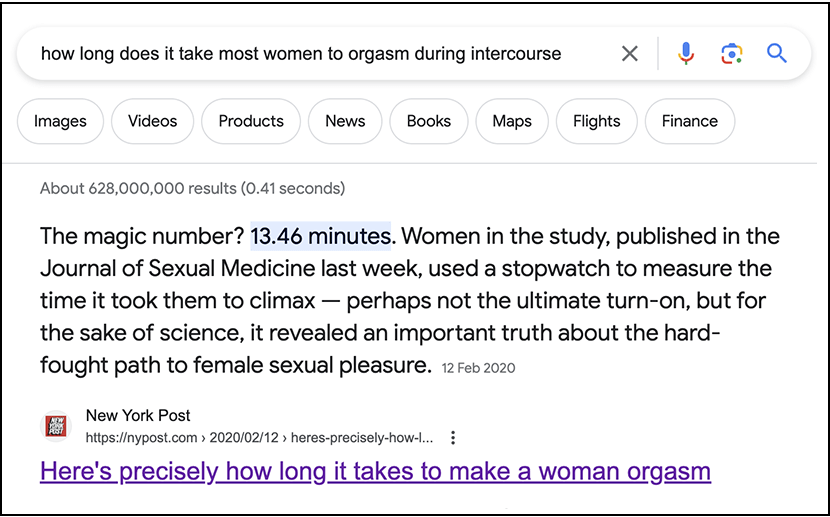Start voice search with microphone icon
This screenshot has width=830, height=517.
point(686,54)
